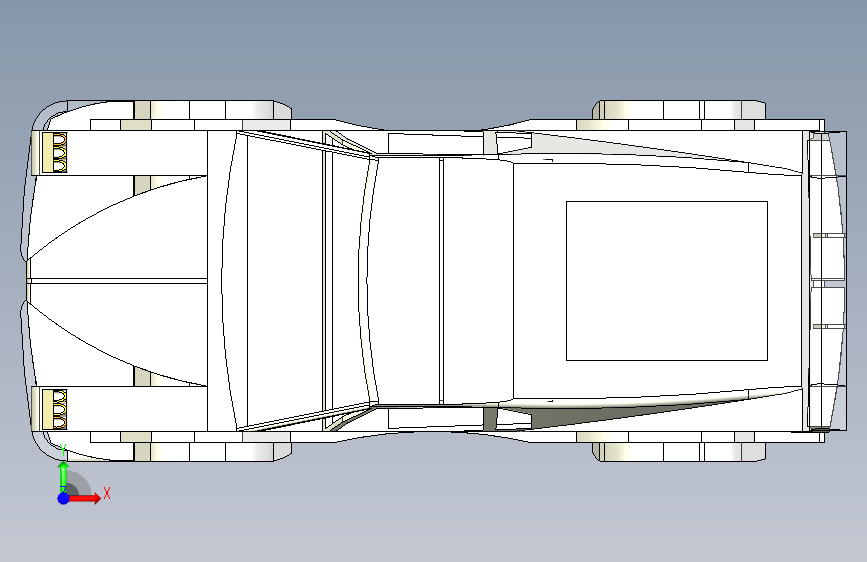Click the red X axis arrow of the triad
The height and width of the screenshot is (562, 867).
pos(83,498)
